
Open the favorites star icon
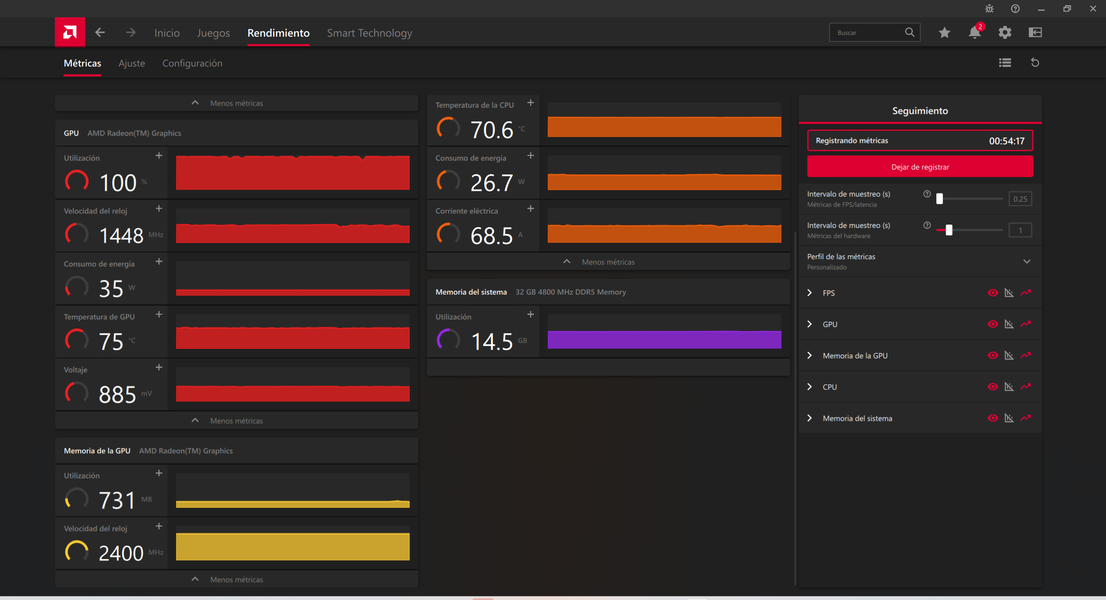point(944,33)
